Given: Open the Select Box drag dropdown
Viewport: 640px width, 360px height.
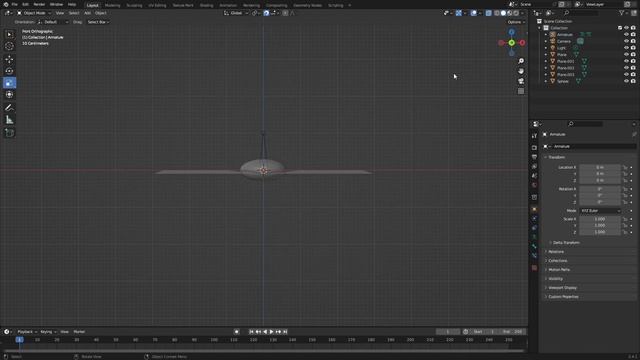Looking at the screenshot, I should (x=98, y=22).
